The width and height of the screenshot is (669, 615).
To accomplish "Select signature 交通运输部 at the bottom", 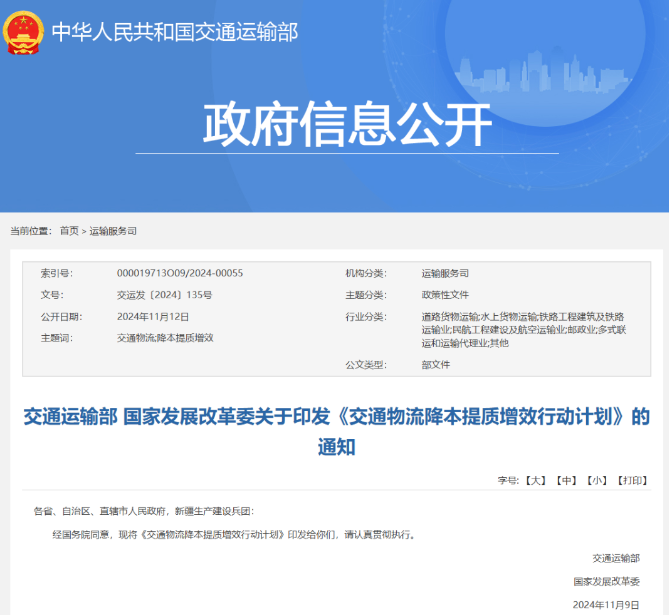I will (x=616, y=558).
